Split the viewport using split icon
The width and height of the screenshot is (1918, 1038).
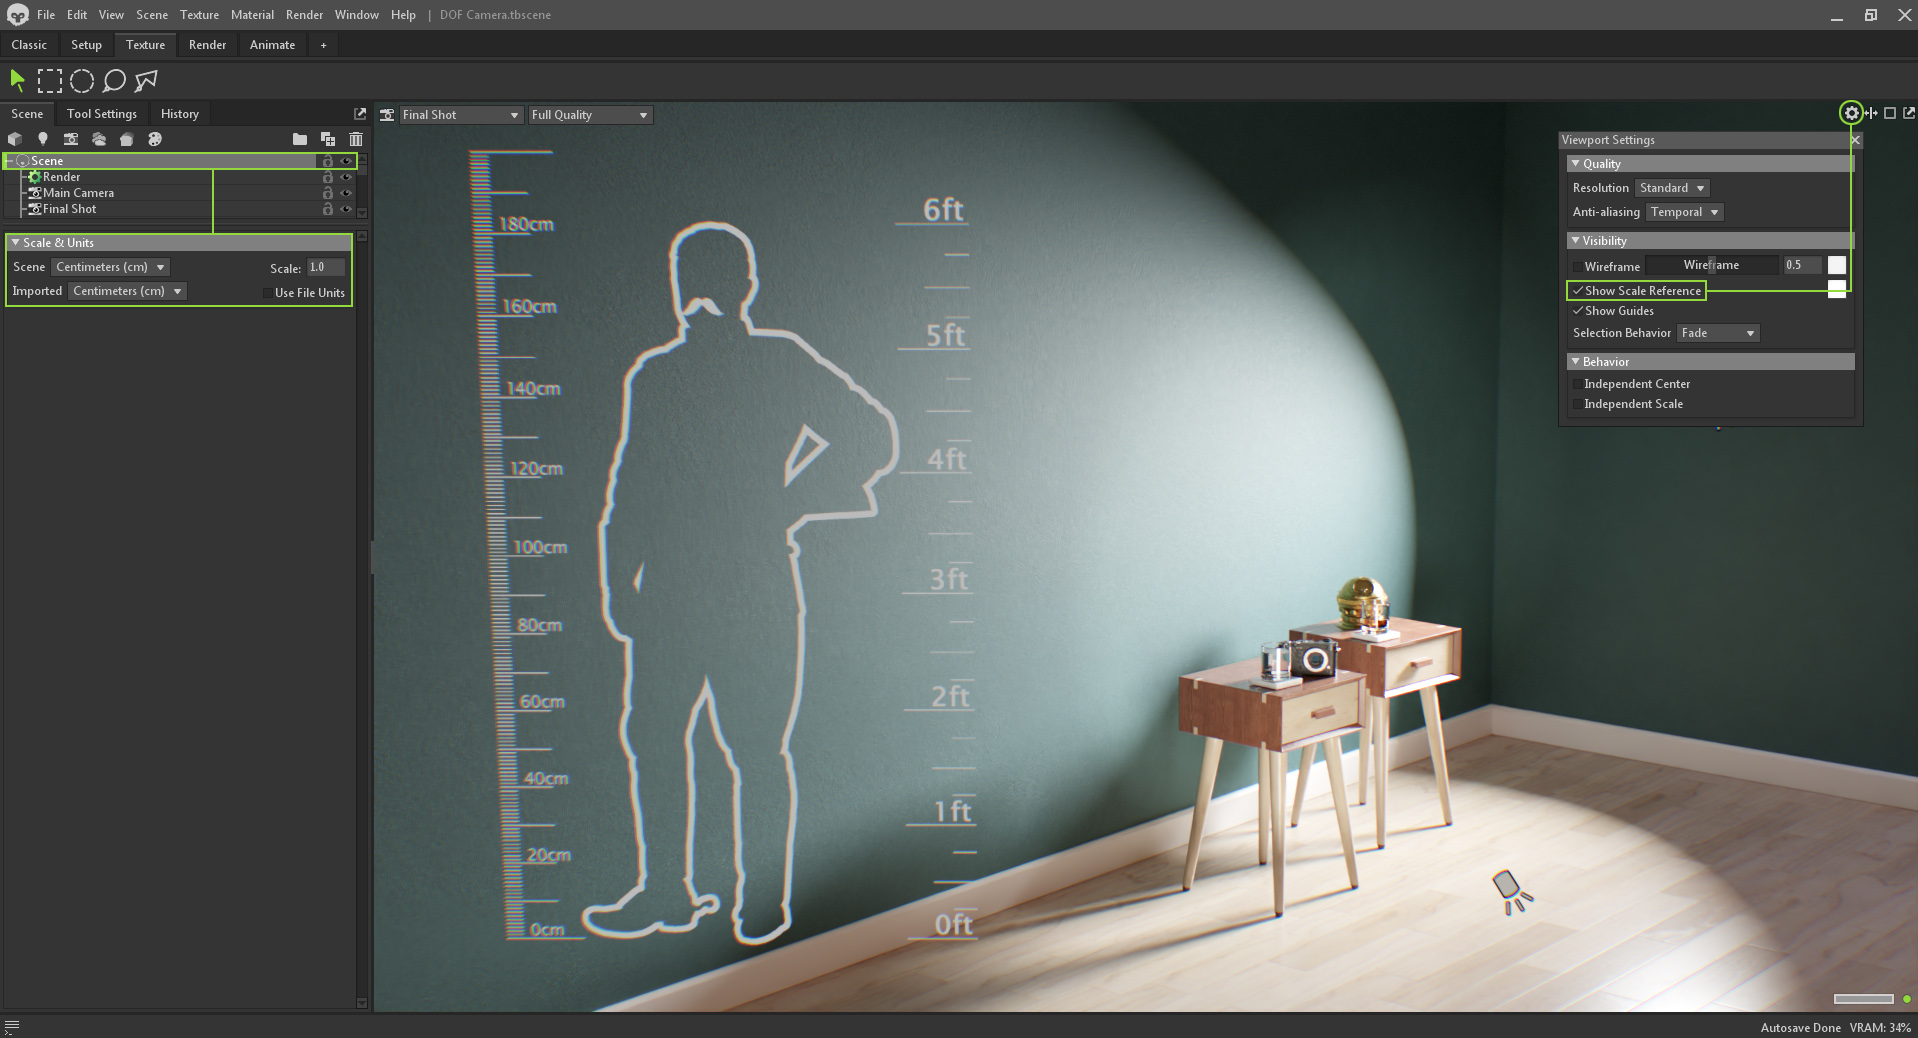tap(1871, 113)
